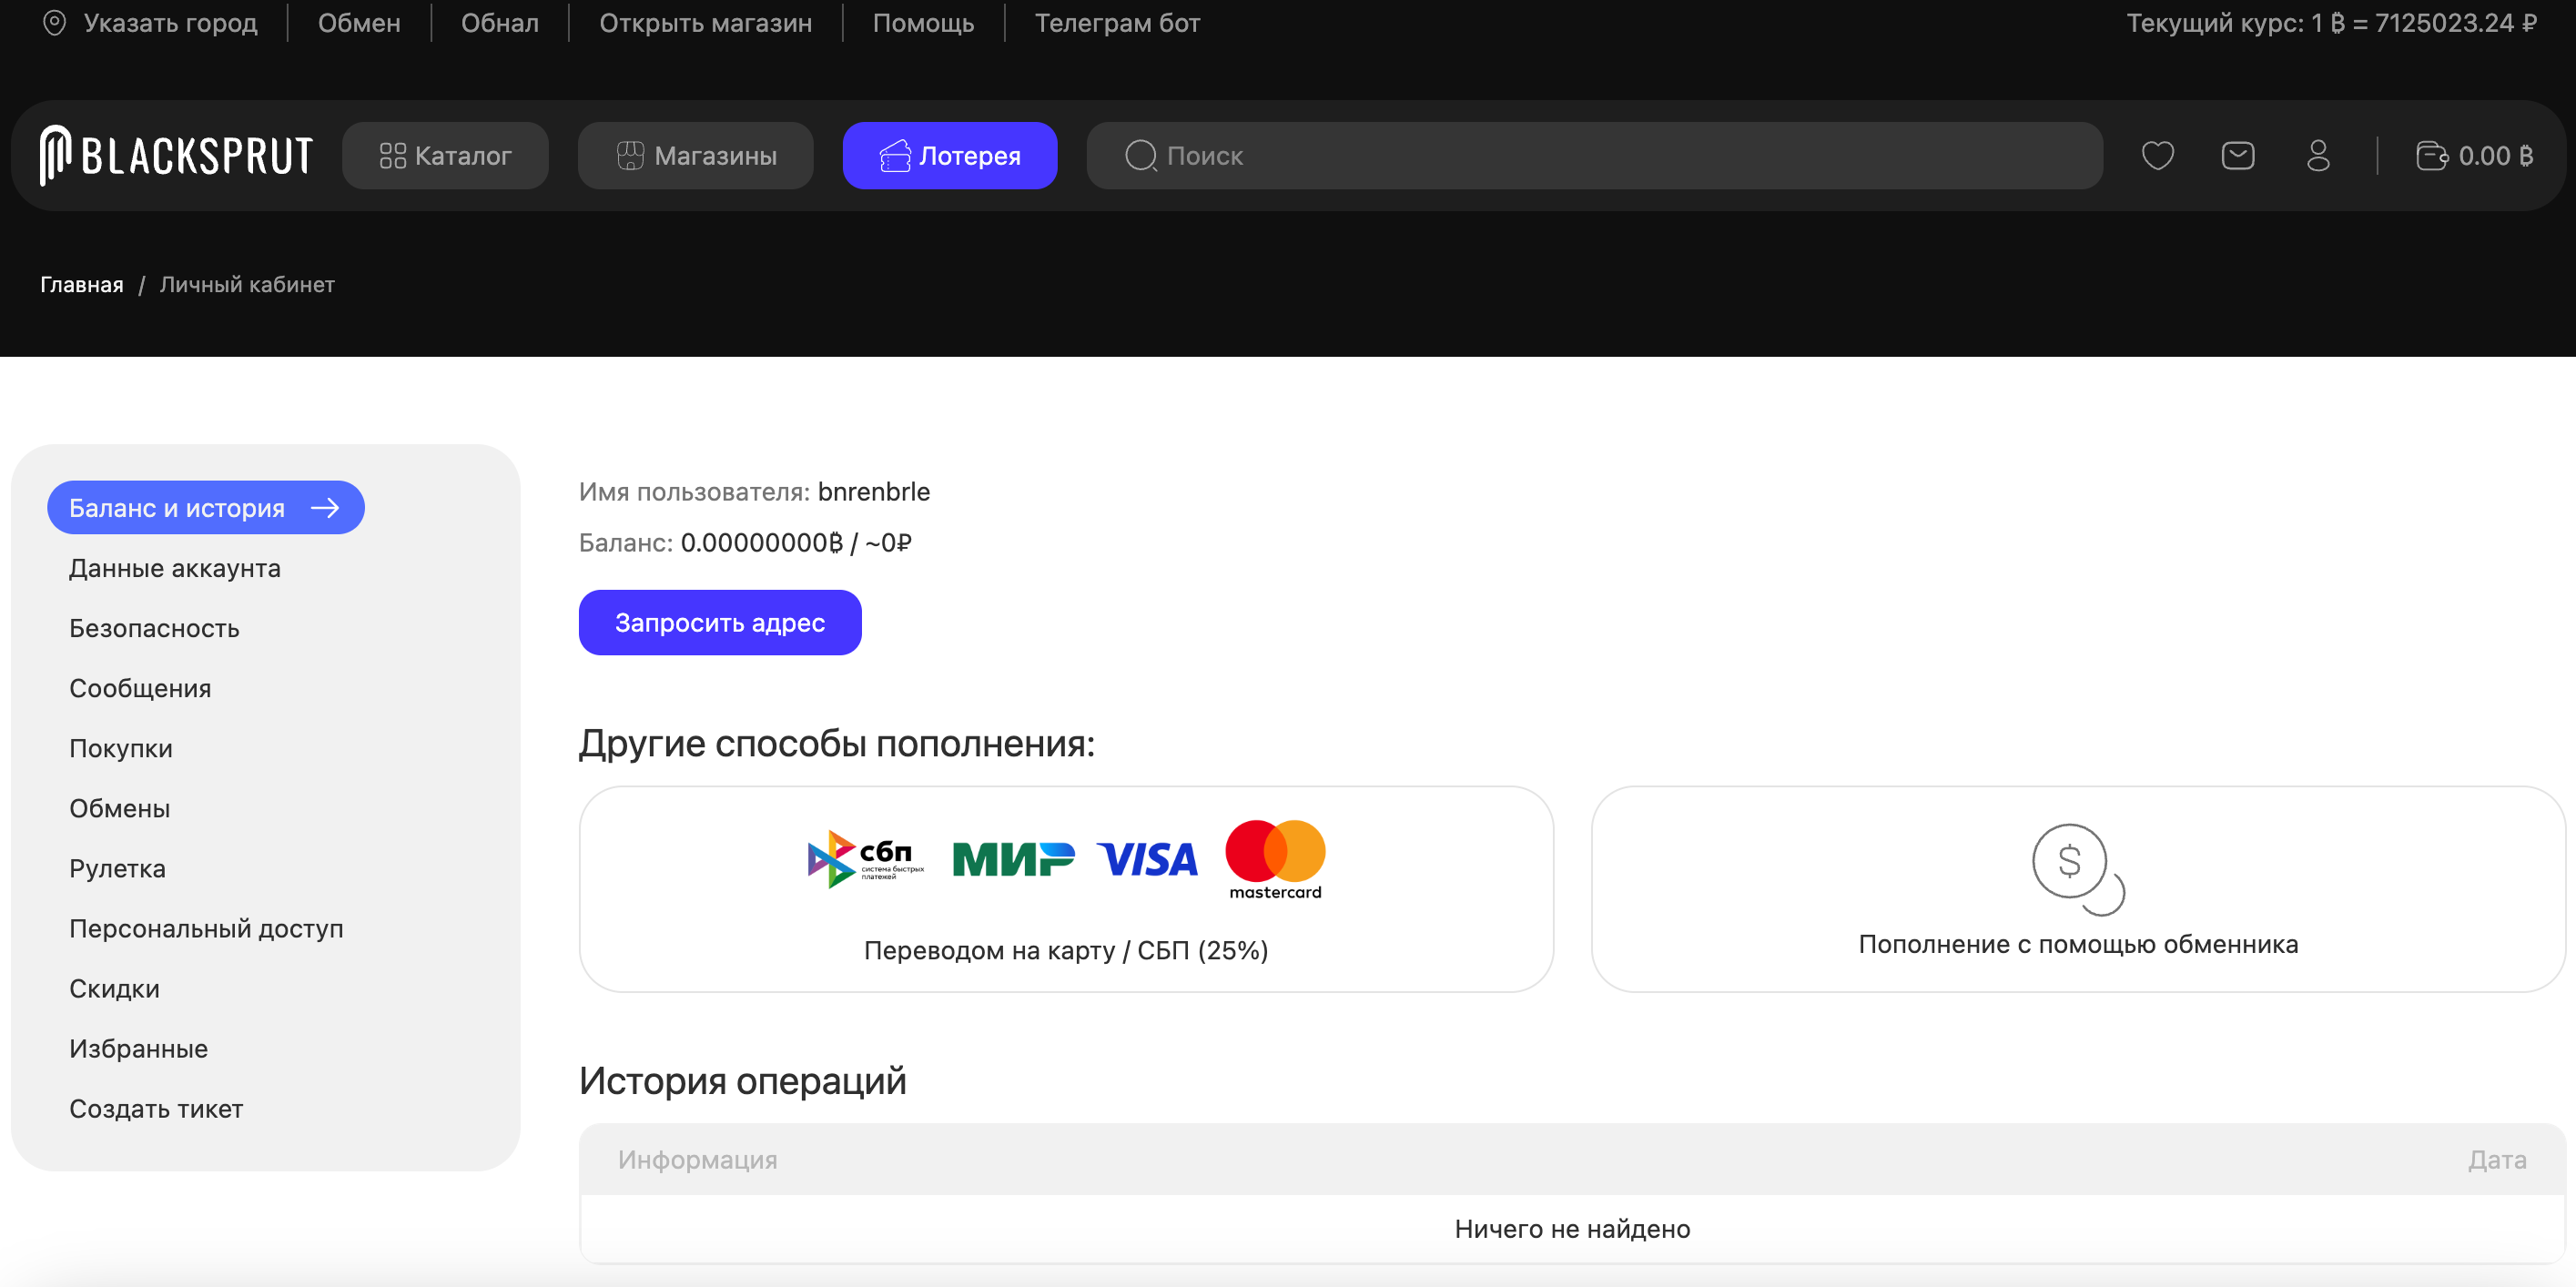Open favorites via the heart icon

(2157, 155)
